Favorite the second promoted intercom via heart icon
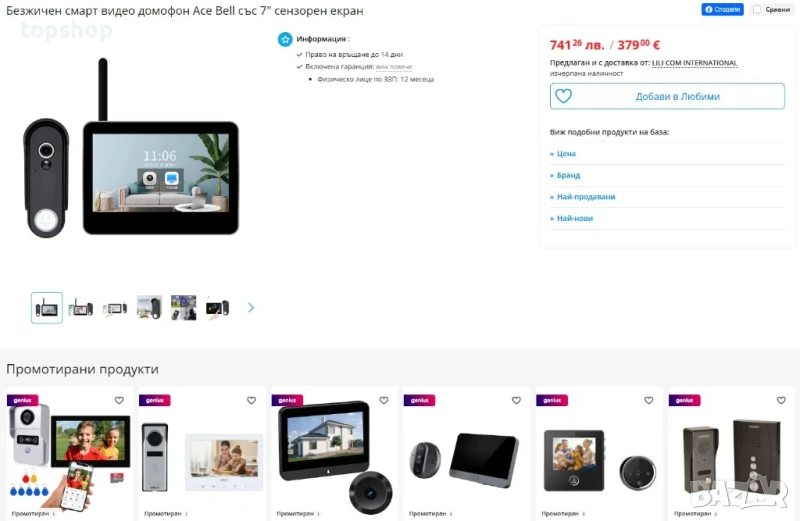The image size is (800, 521). 252,401
